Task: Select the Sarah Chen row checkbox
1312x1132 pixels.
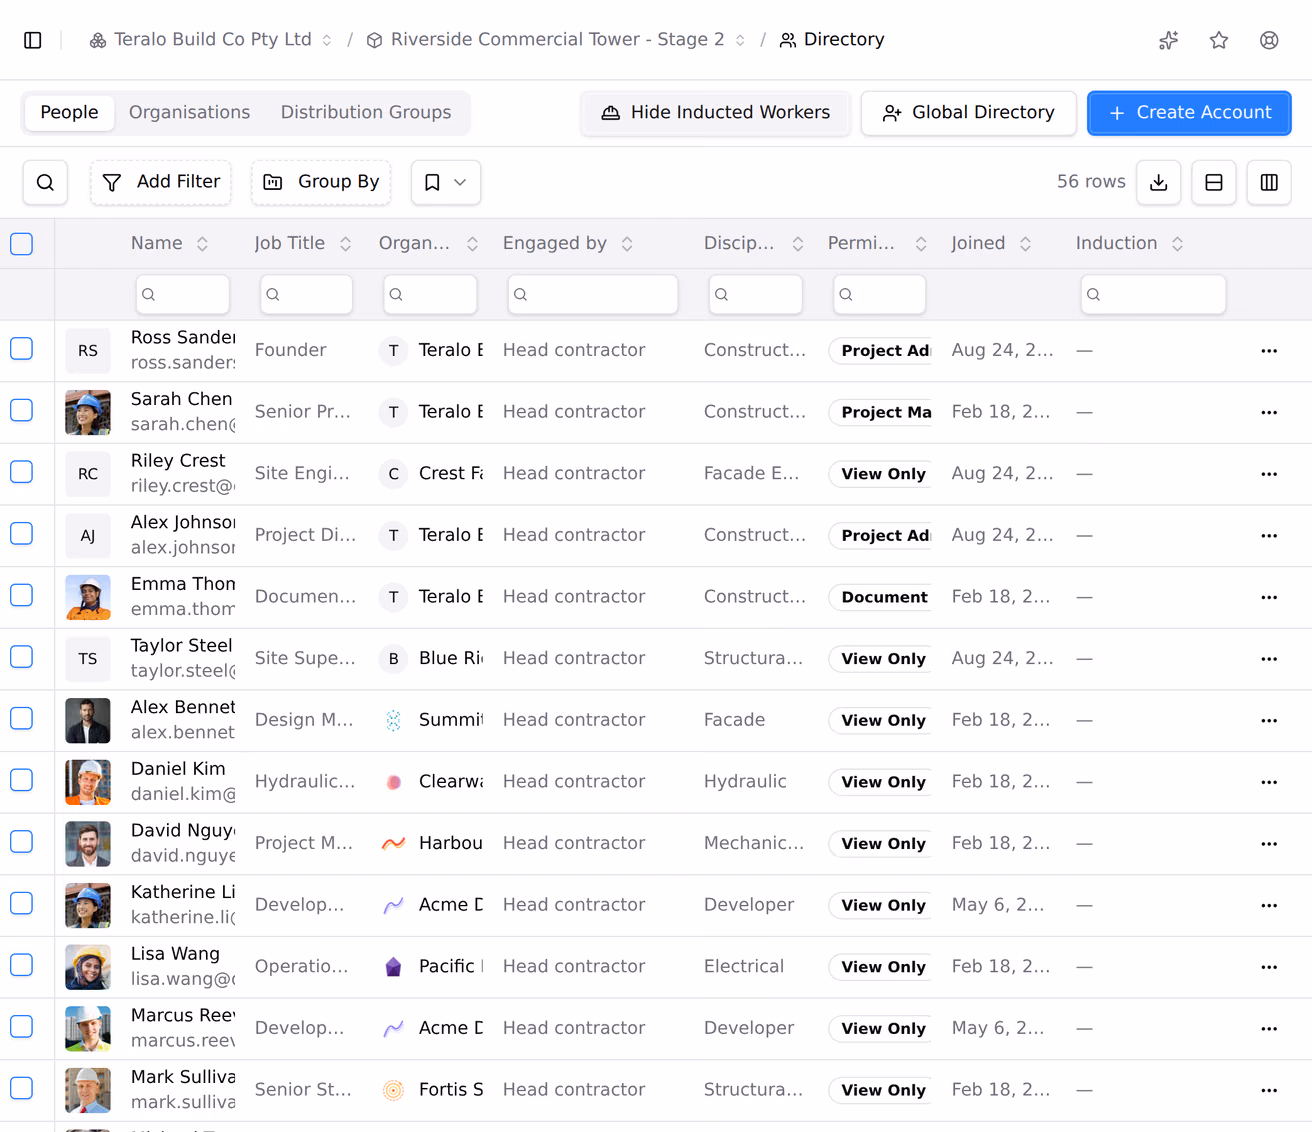Action: click(x=22, y=410)
